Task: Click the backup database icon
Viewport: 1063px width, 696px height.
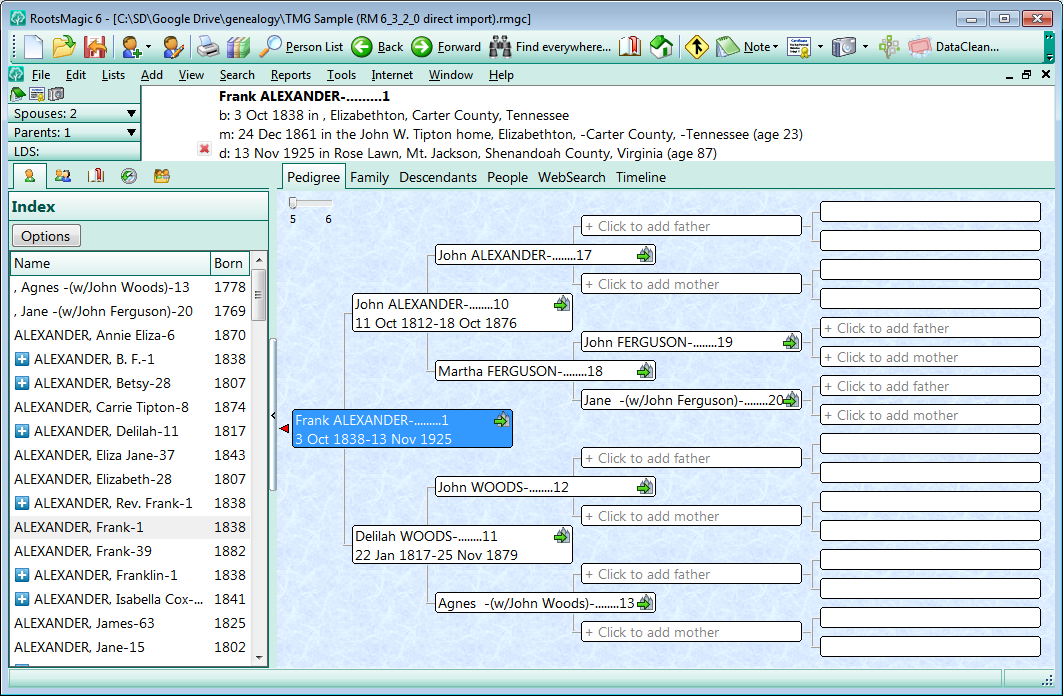Action: click(x=95, y=47)
